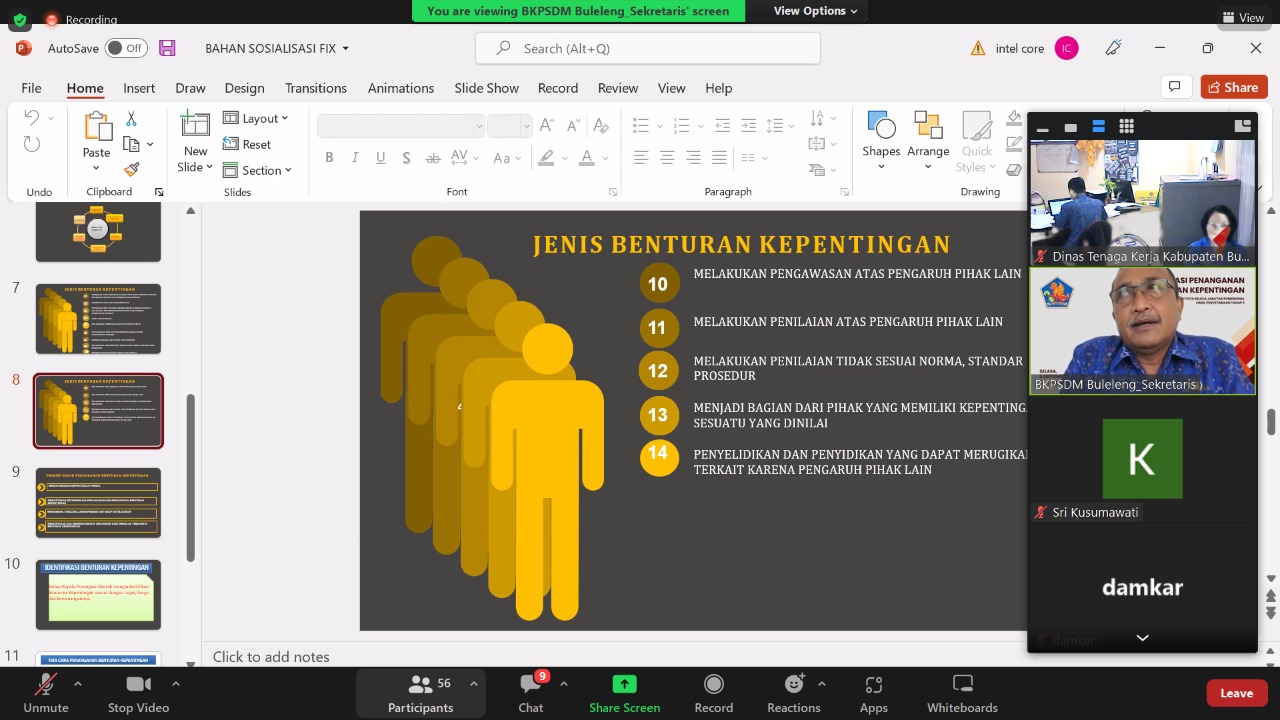
Task: Expand the View Options dropdown
Action: click(x=815, y=11)
